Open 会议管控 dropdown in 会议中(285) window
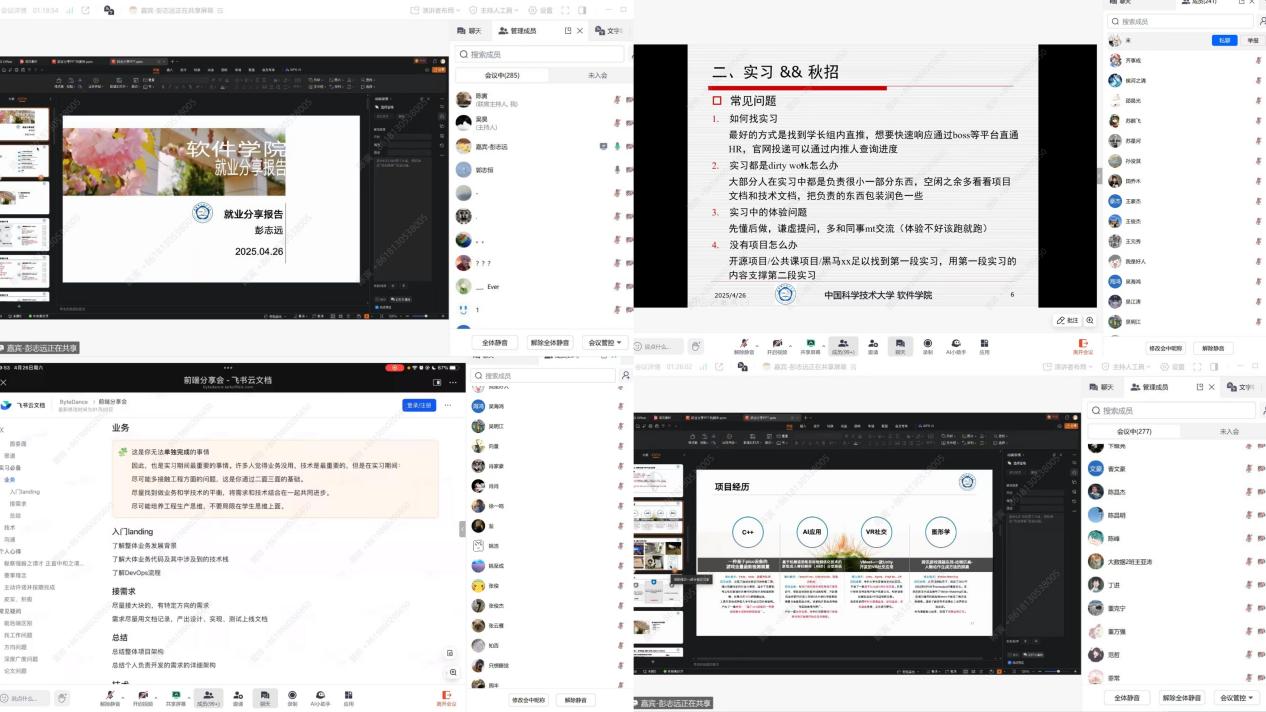Screen dimensions: 1266x712 click(x=606, y=342)
